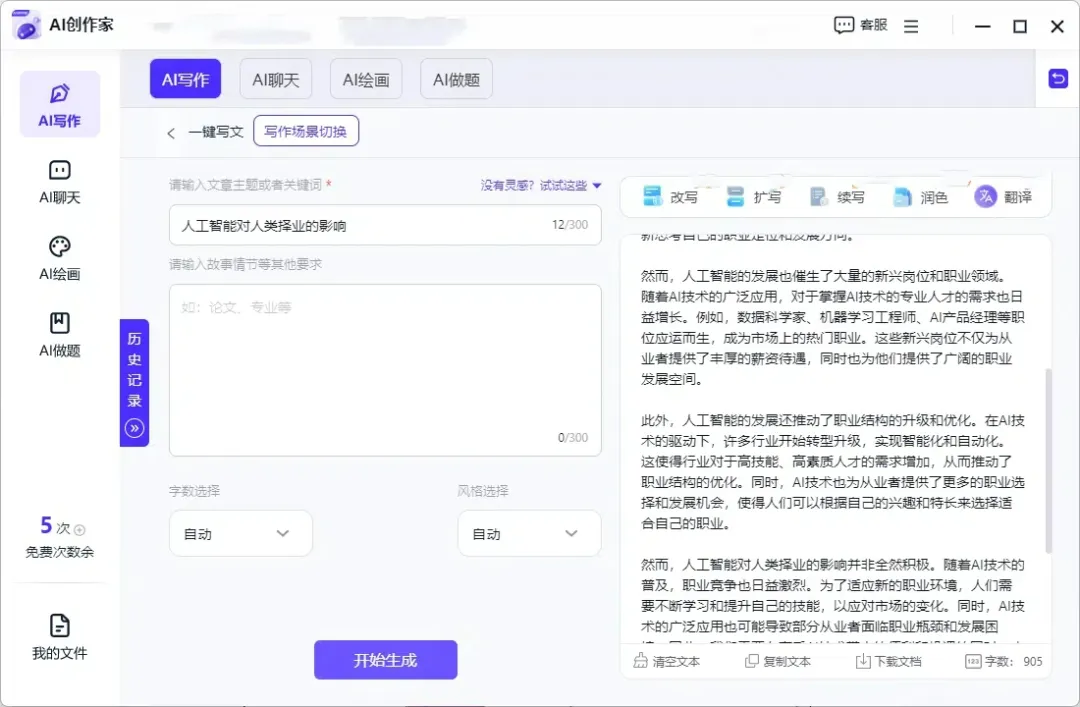
Task: Click the 开始生成 generate button
Action: [385, 660]
